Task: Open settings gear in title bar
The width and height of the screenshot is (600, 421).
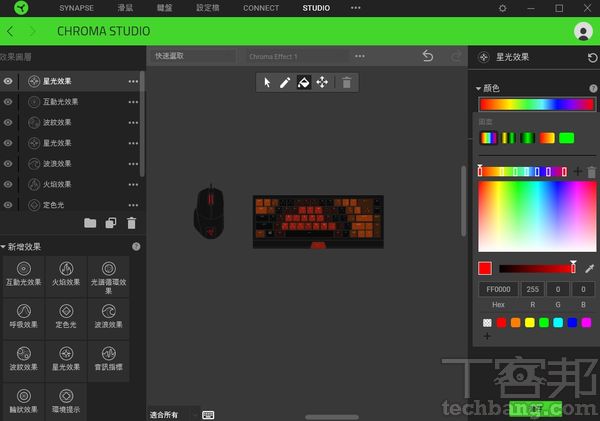Action: [502, 8]
